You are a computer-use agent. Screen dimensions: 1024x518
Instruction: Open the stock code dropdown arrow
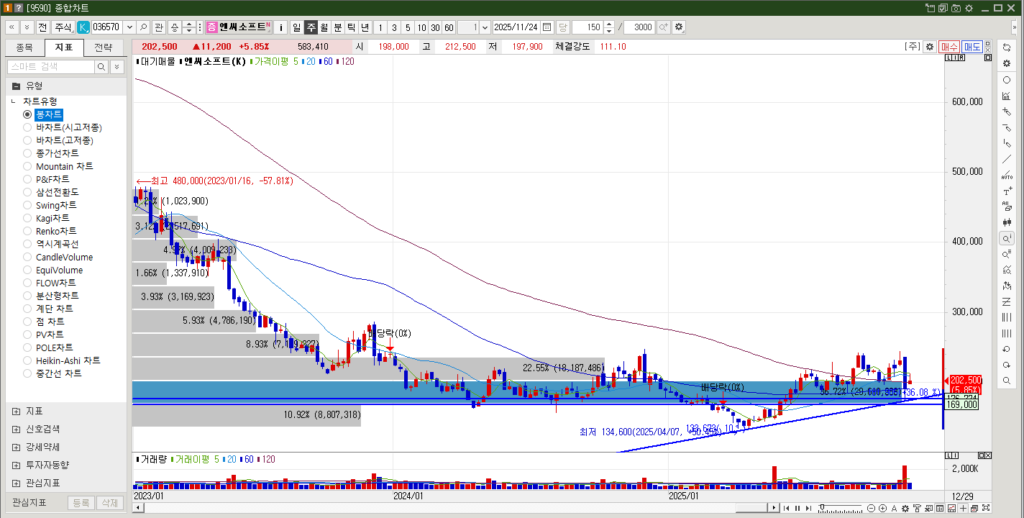pyautogui.click(x=129, y=27)
